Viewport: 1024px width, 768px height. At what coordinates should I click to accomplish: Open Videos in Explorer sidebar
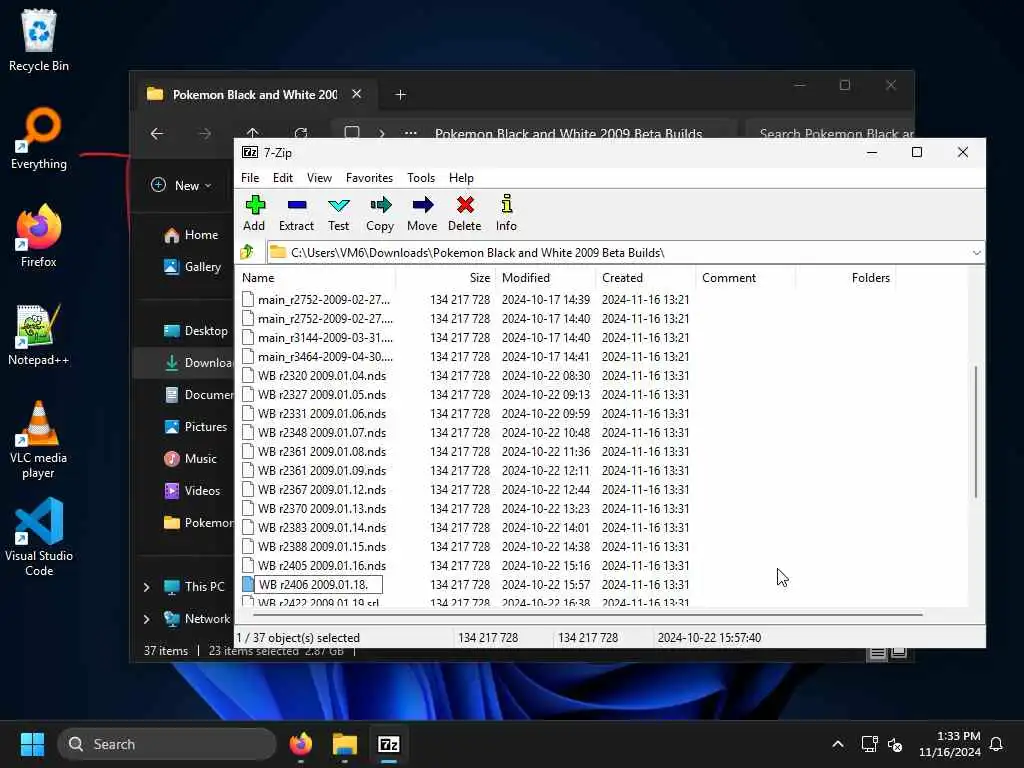(x=192, y=491)
